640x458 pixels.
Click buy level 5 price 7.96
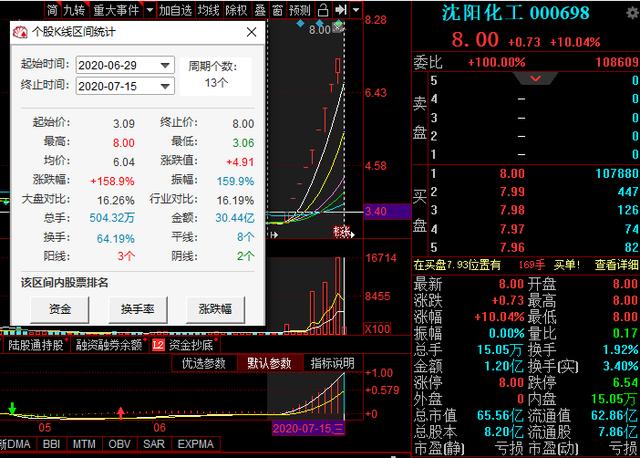click(x=512, y=247)
